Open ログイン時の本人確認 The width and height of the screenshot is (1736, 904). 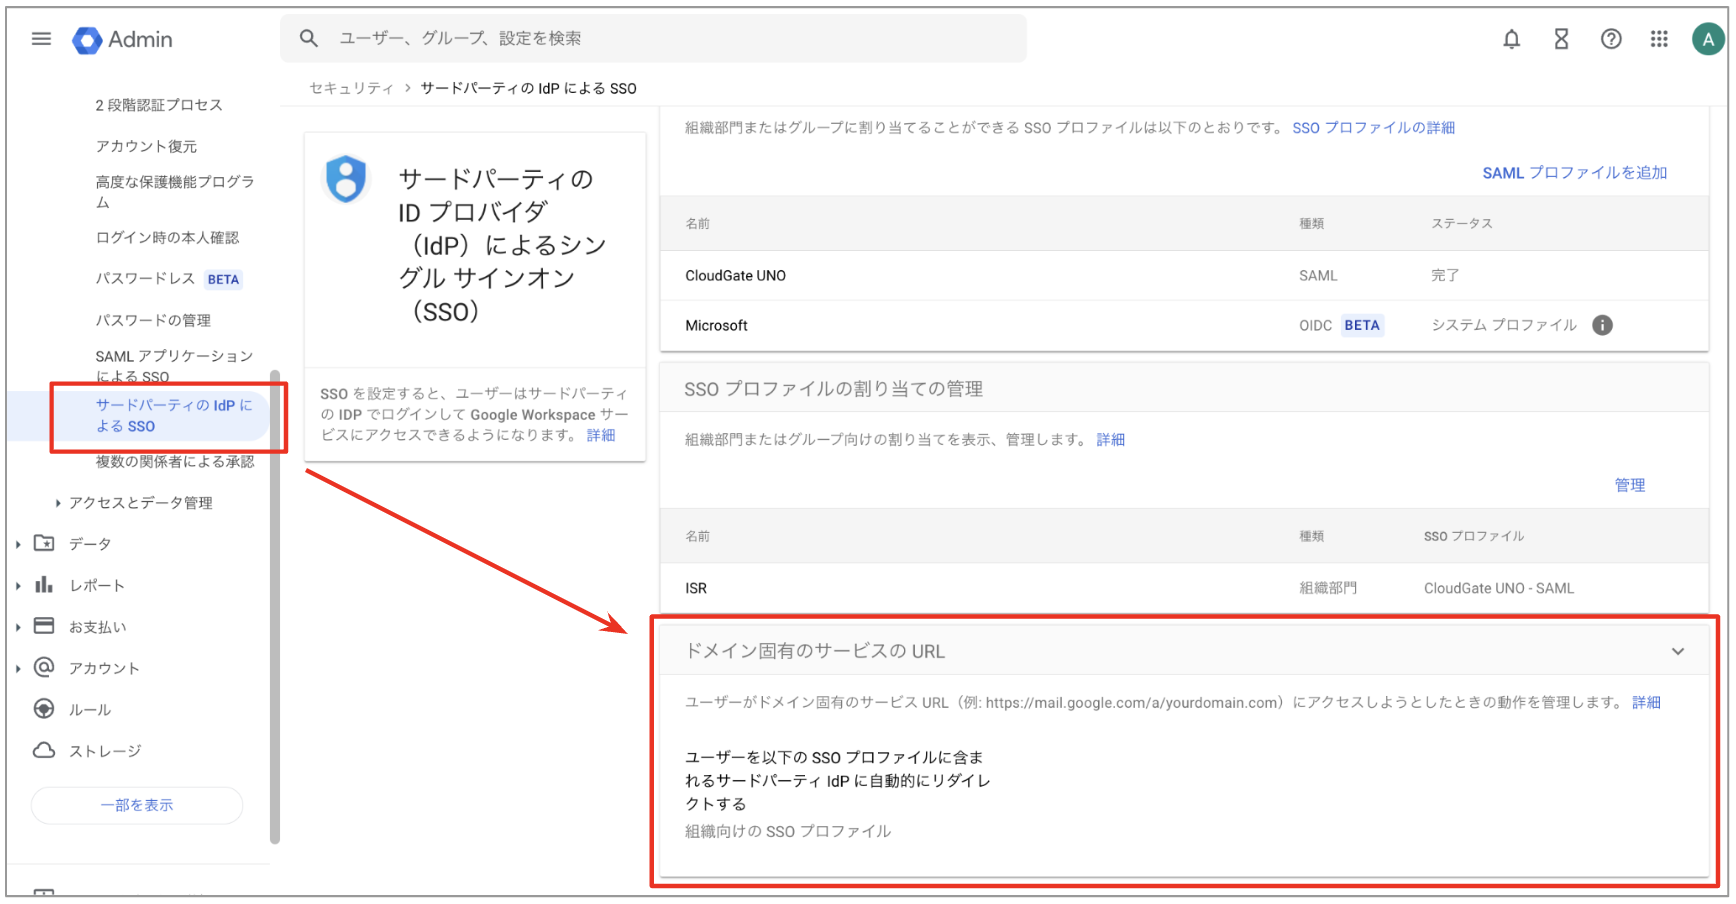coord(167,237)
